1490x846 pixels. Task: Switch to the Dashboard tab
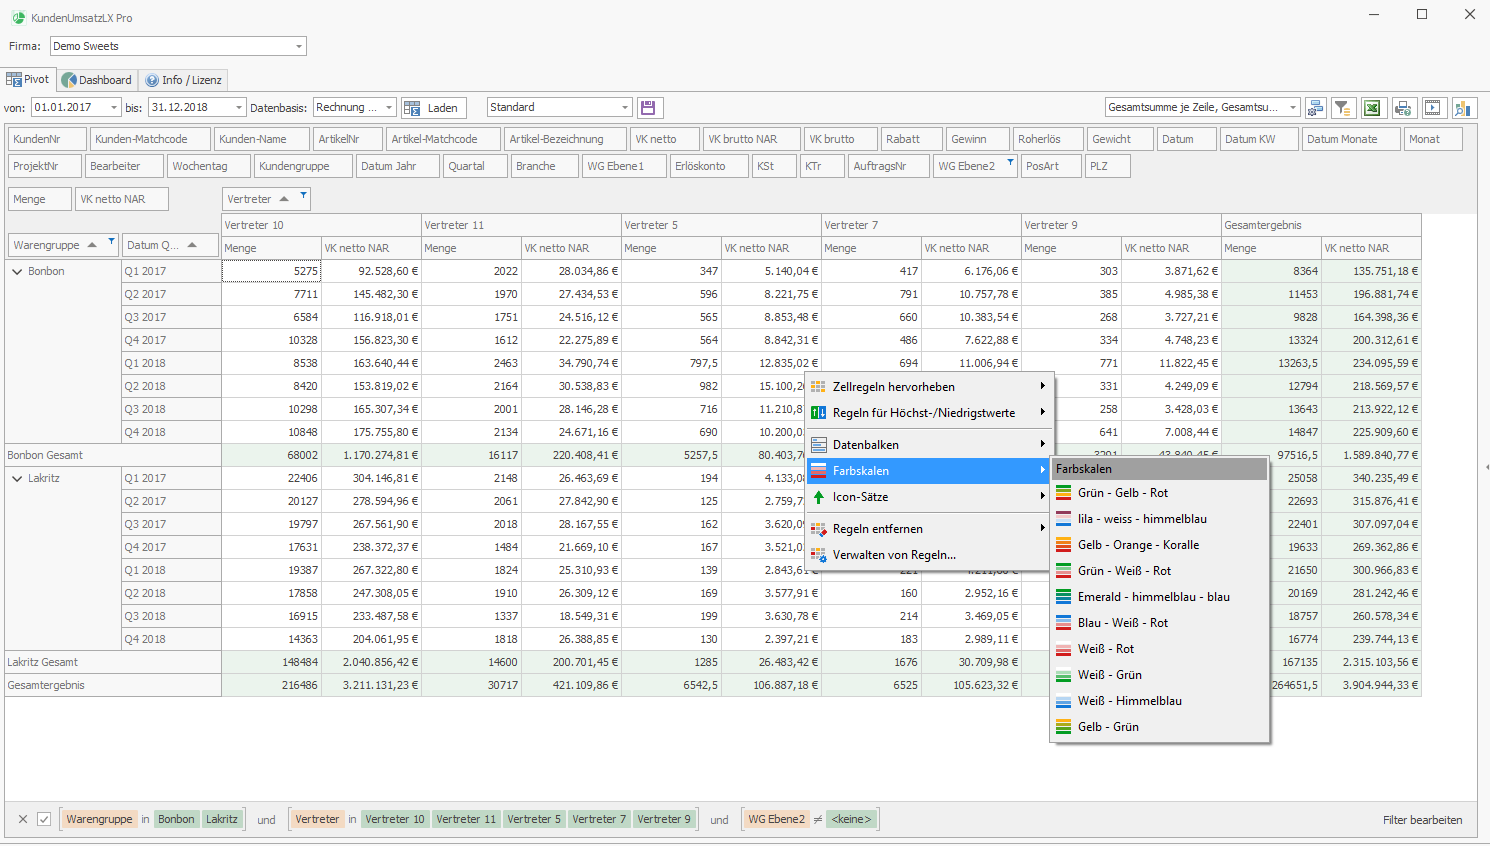pos(97,80)
